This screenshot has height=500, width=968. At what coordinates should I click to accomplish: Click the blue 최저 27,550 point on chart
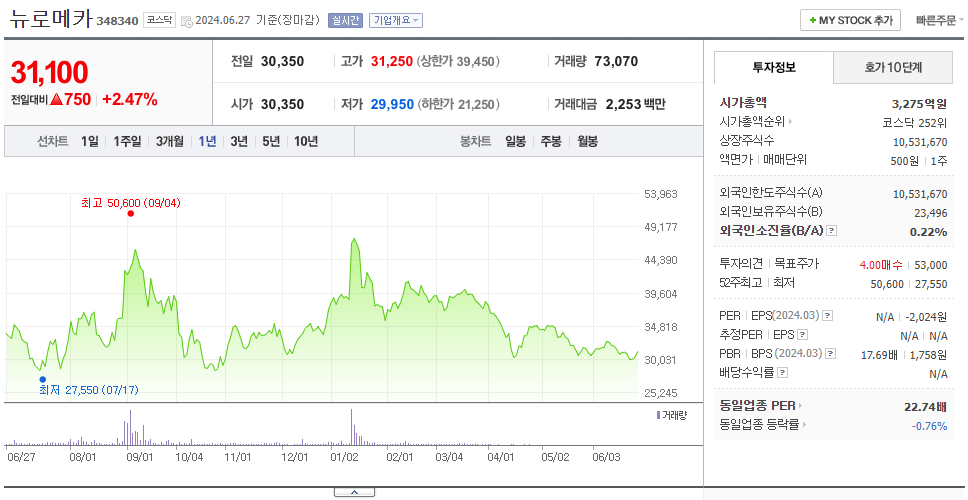(x=43, y=379)
